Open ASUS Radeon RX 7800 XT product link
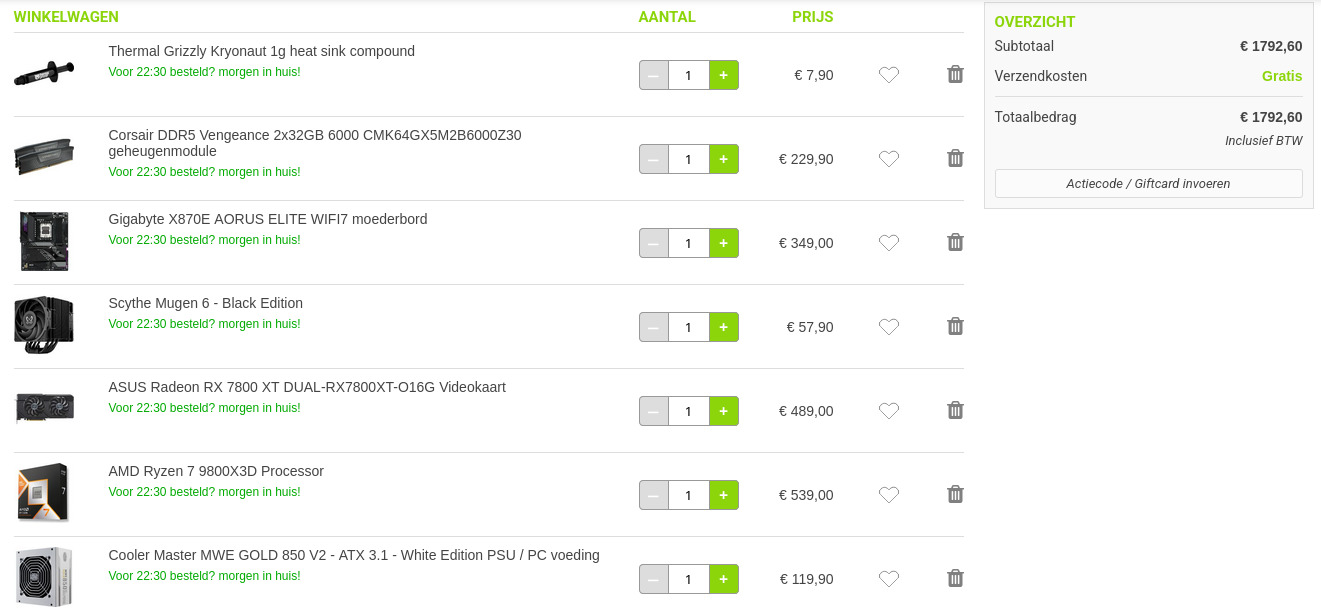Viewport: 1321px width, 615px height. [307, 387]
